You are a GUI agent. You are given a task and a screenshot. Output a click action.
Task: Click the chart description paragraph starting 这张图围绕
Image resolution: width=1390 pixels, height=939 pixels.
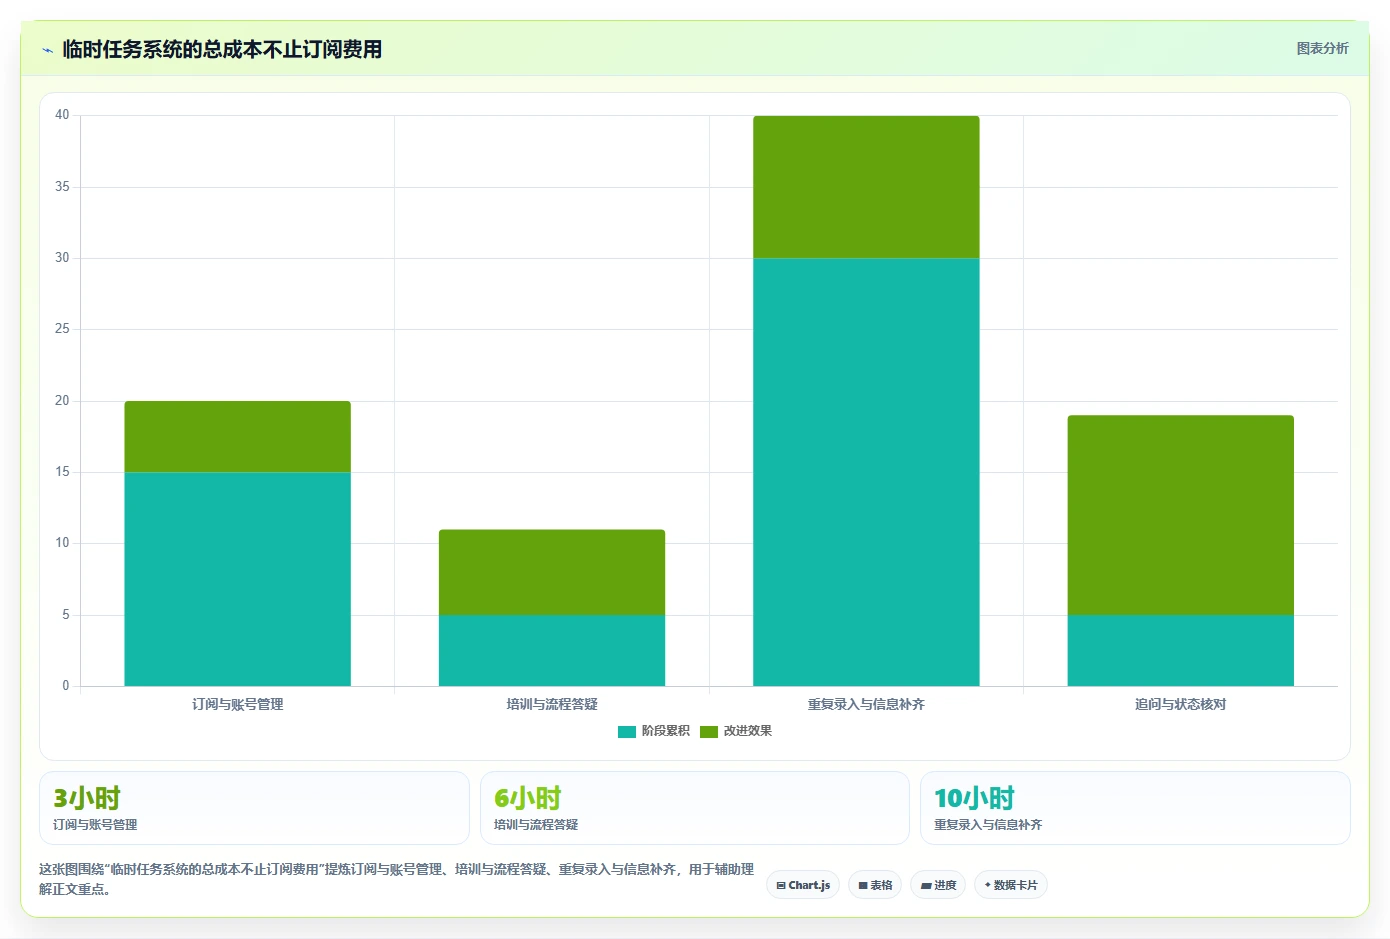397,879
